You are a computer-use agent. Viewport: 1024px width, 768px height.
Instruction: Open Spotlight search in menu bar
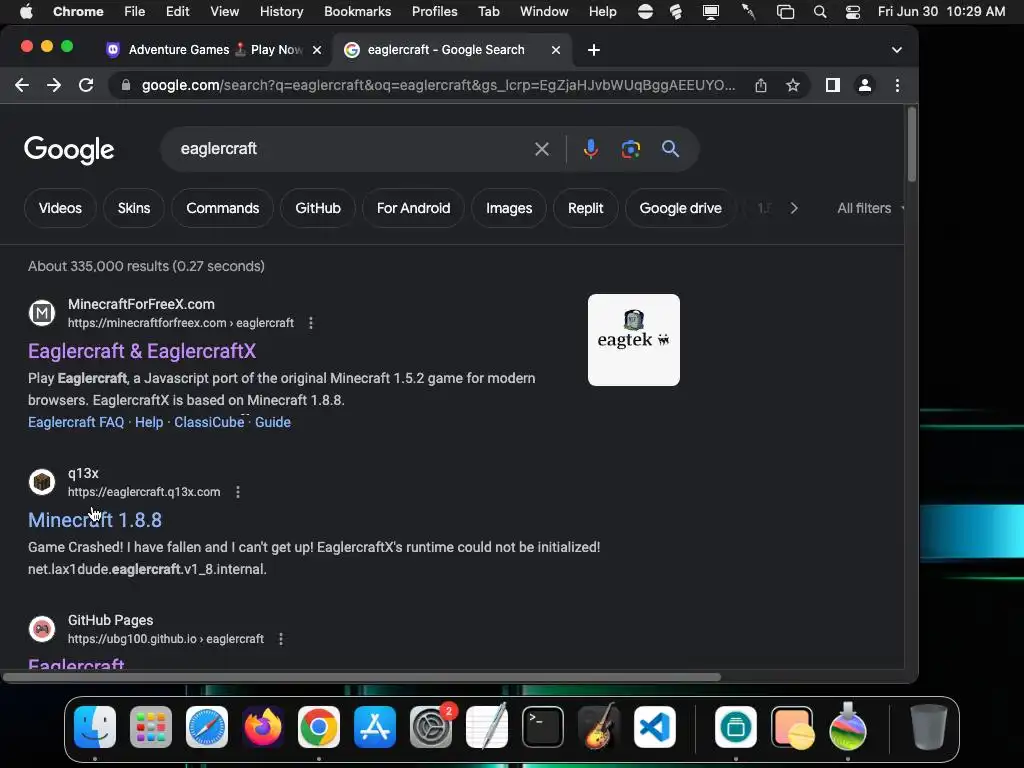click(x=820, y=12)
